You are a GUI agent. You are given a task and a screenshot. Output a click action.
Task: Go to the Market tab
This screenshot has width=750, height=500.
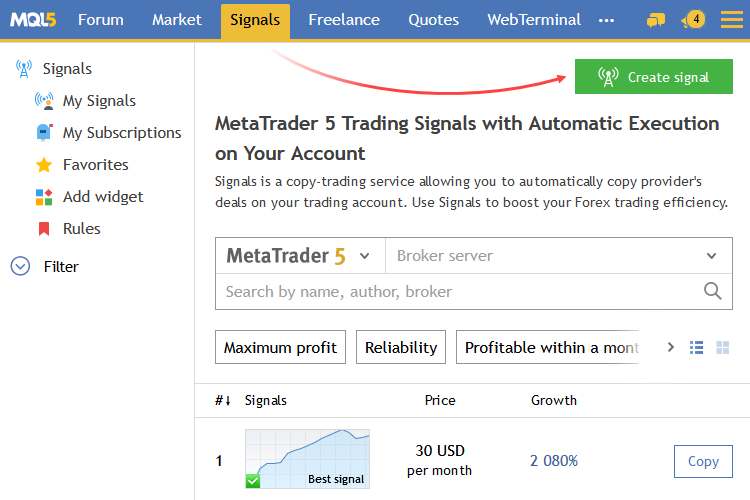tap(176, 20)
